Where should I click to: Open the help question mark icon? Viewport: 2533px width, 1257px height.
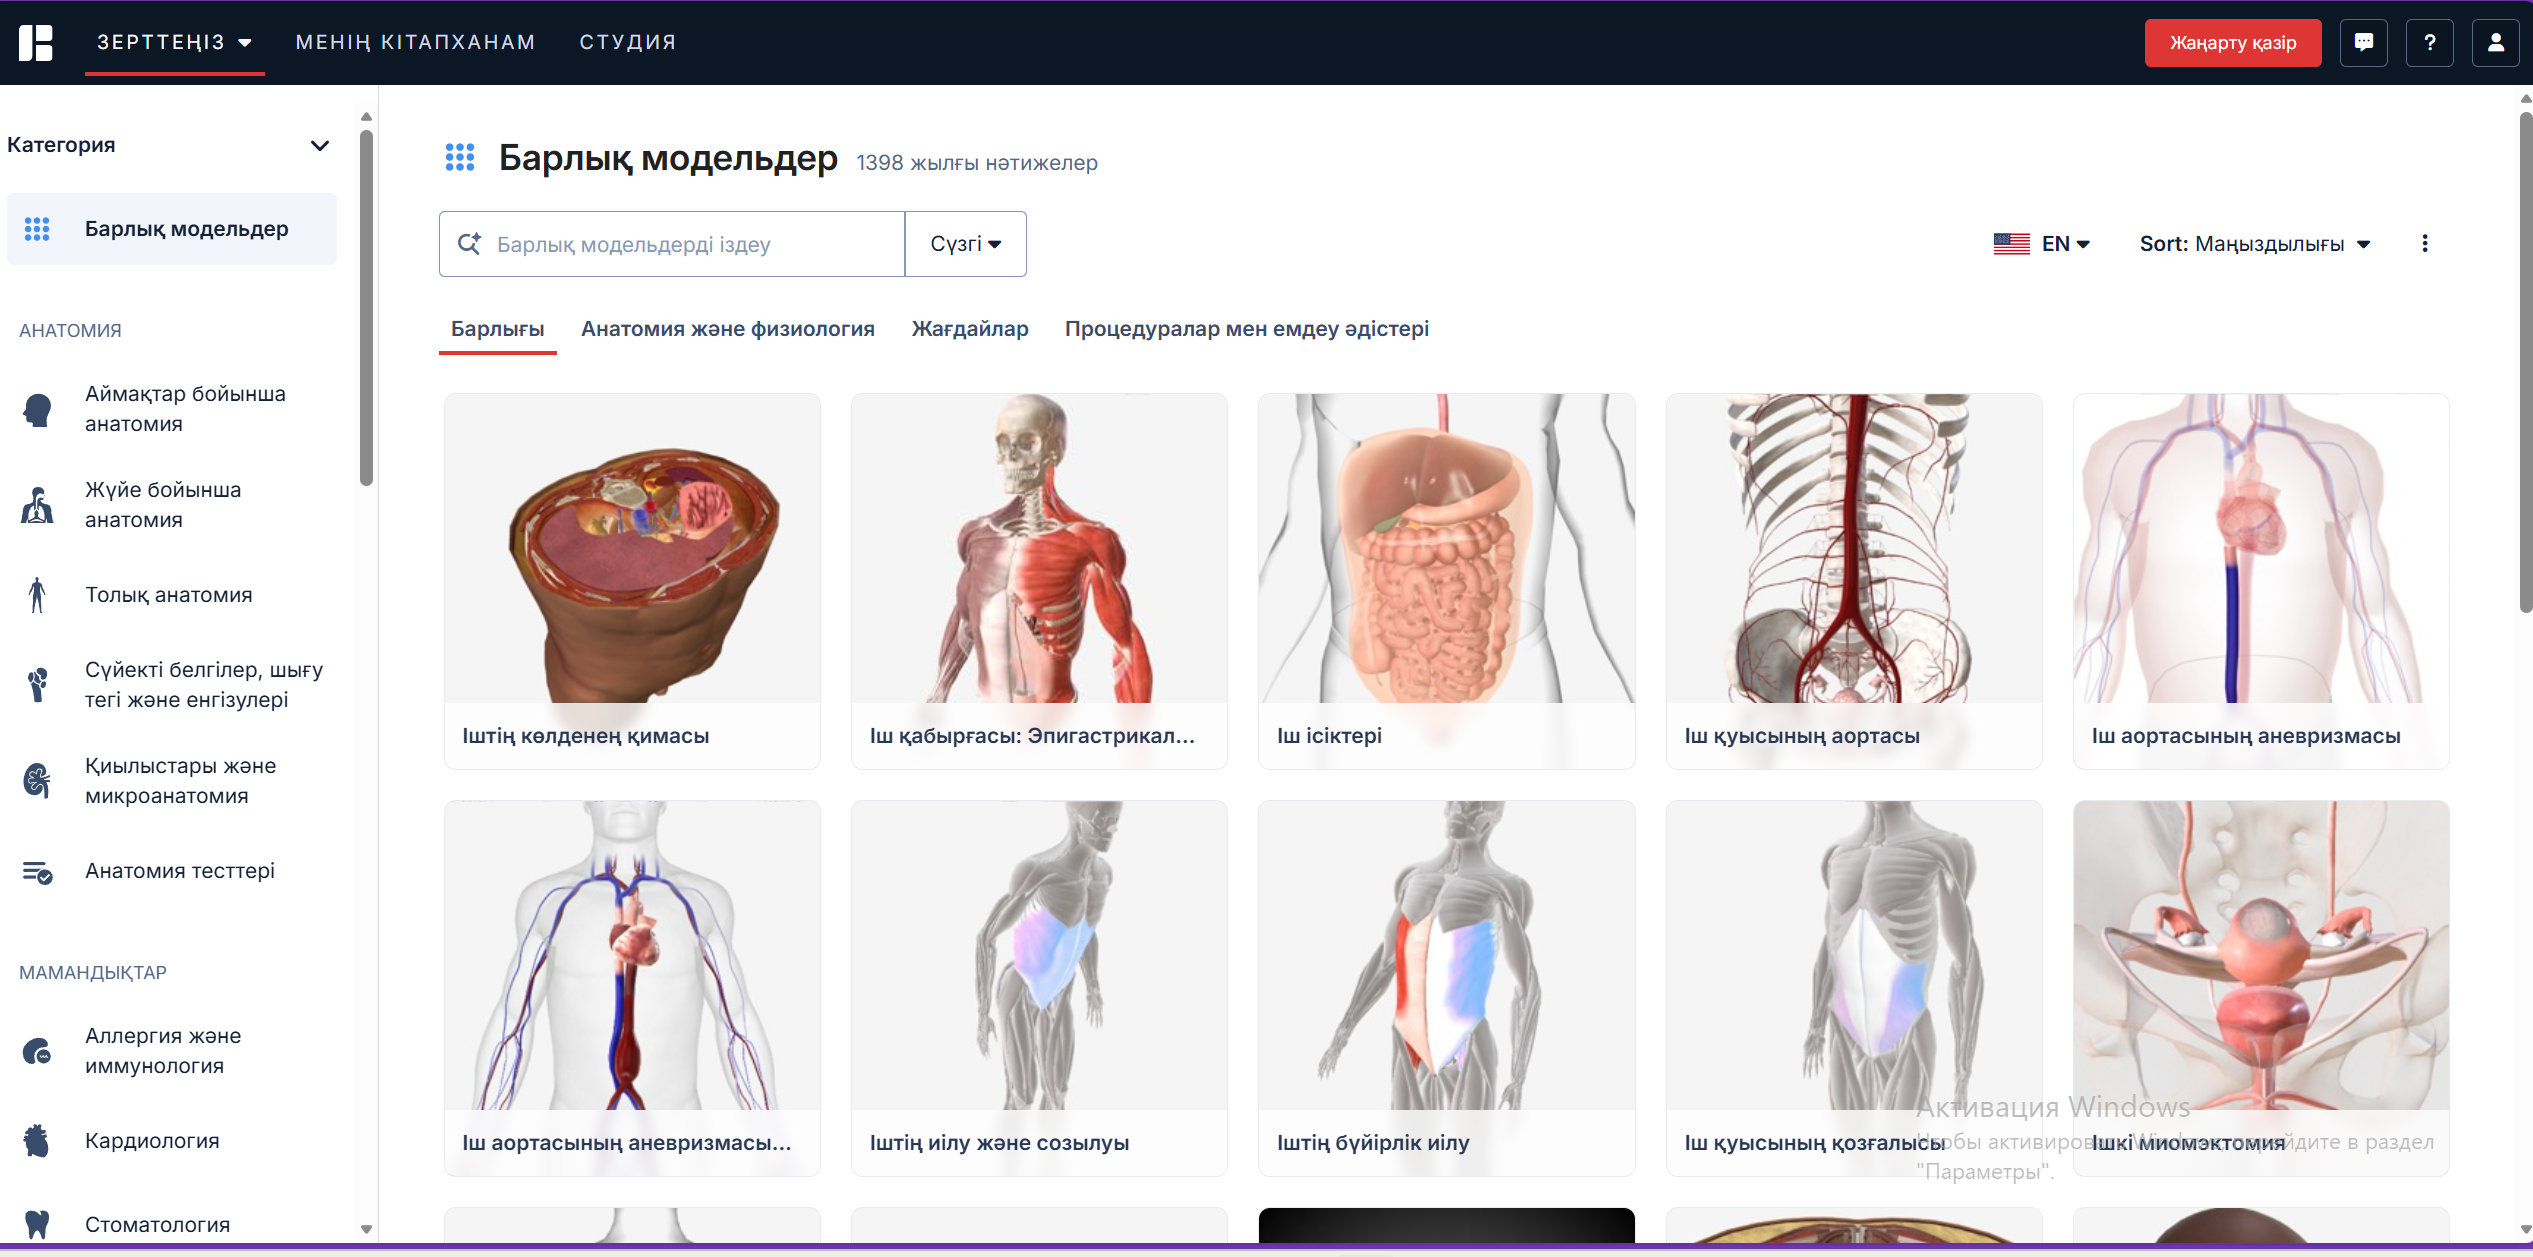(x=2429, y=43)
